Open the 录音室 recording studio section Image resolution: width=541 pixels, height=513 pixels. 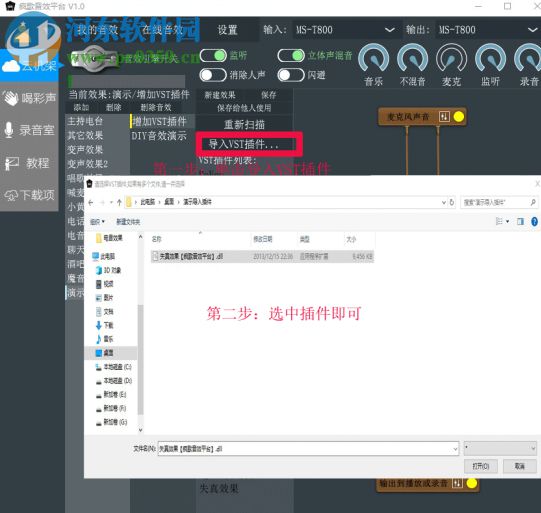[29, 130]
